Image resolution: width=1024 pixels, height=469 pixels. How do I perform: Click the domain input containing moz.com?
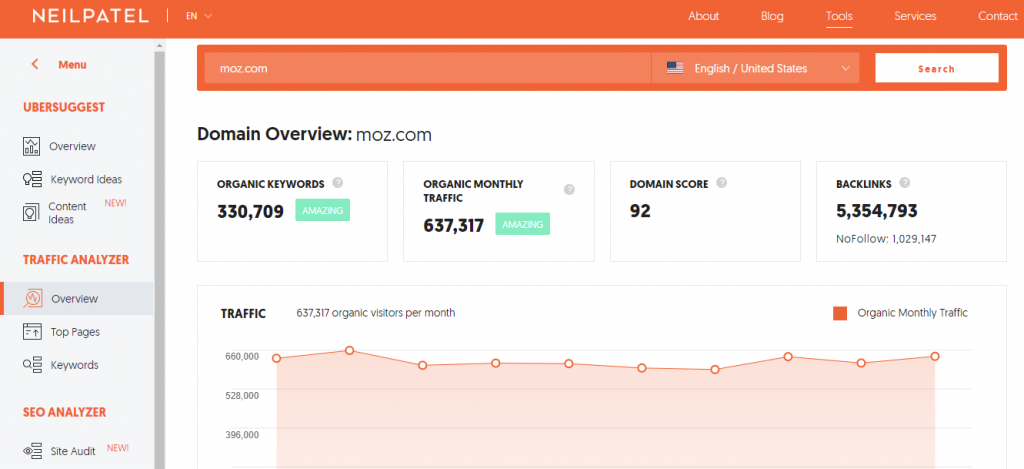[x=428, y=68]
